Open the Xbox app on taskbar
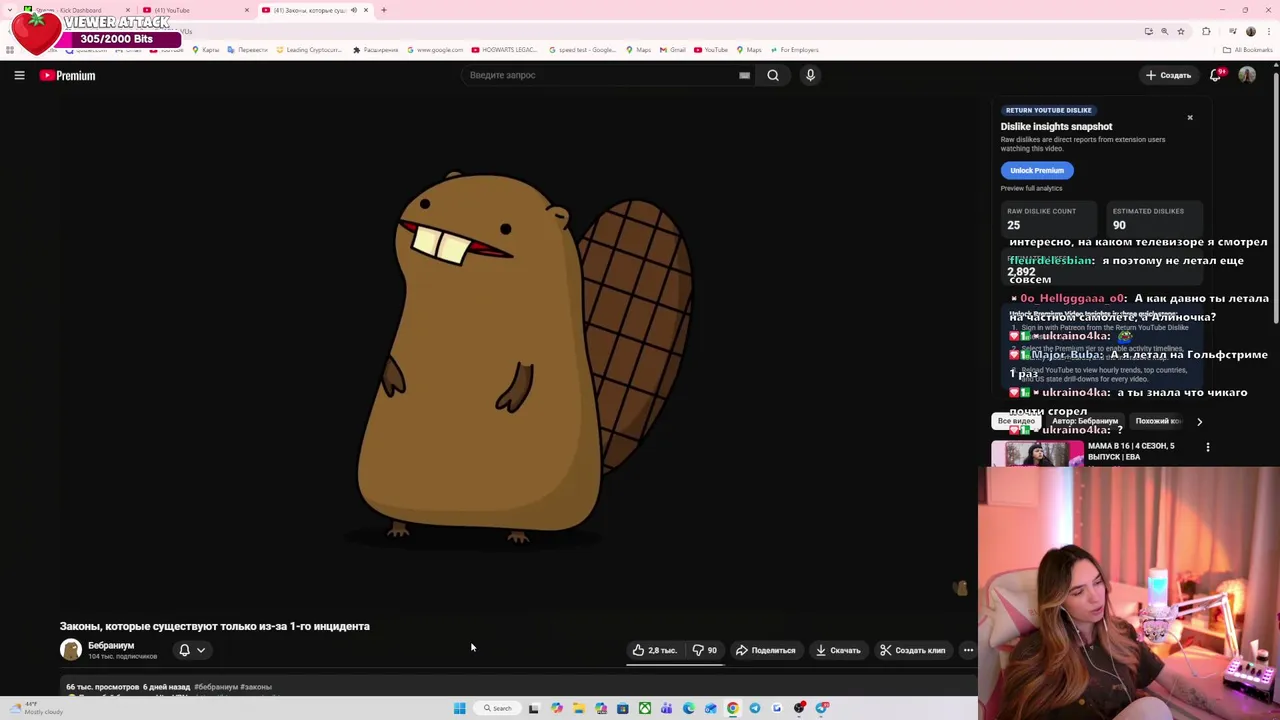This screenshot has height=720, width=1280. point(645,708)
